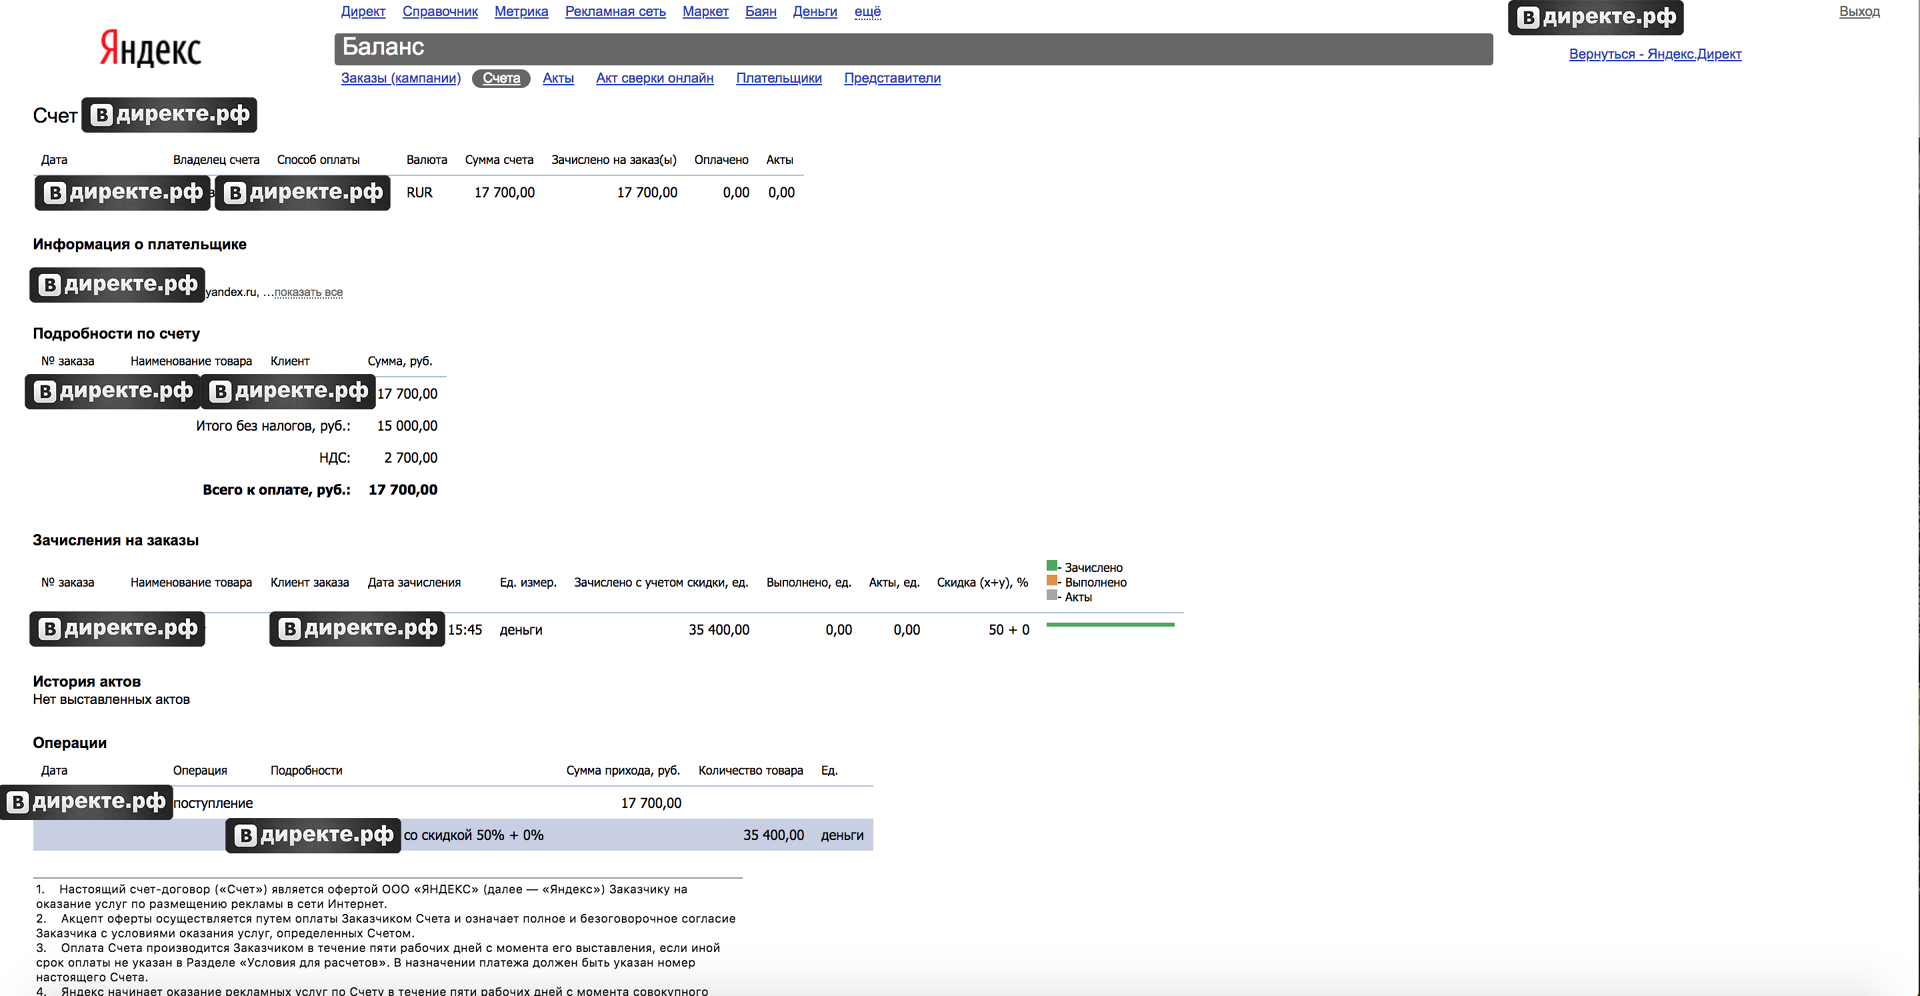Image resolution: width=1920 pixels, height=996 pixels.
Task: Go to Метрика in the top bar
Action: pos(521,12)
